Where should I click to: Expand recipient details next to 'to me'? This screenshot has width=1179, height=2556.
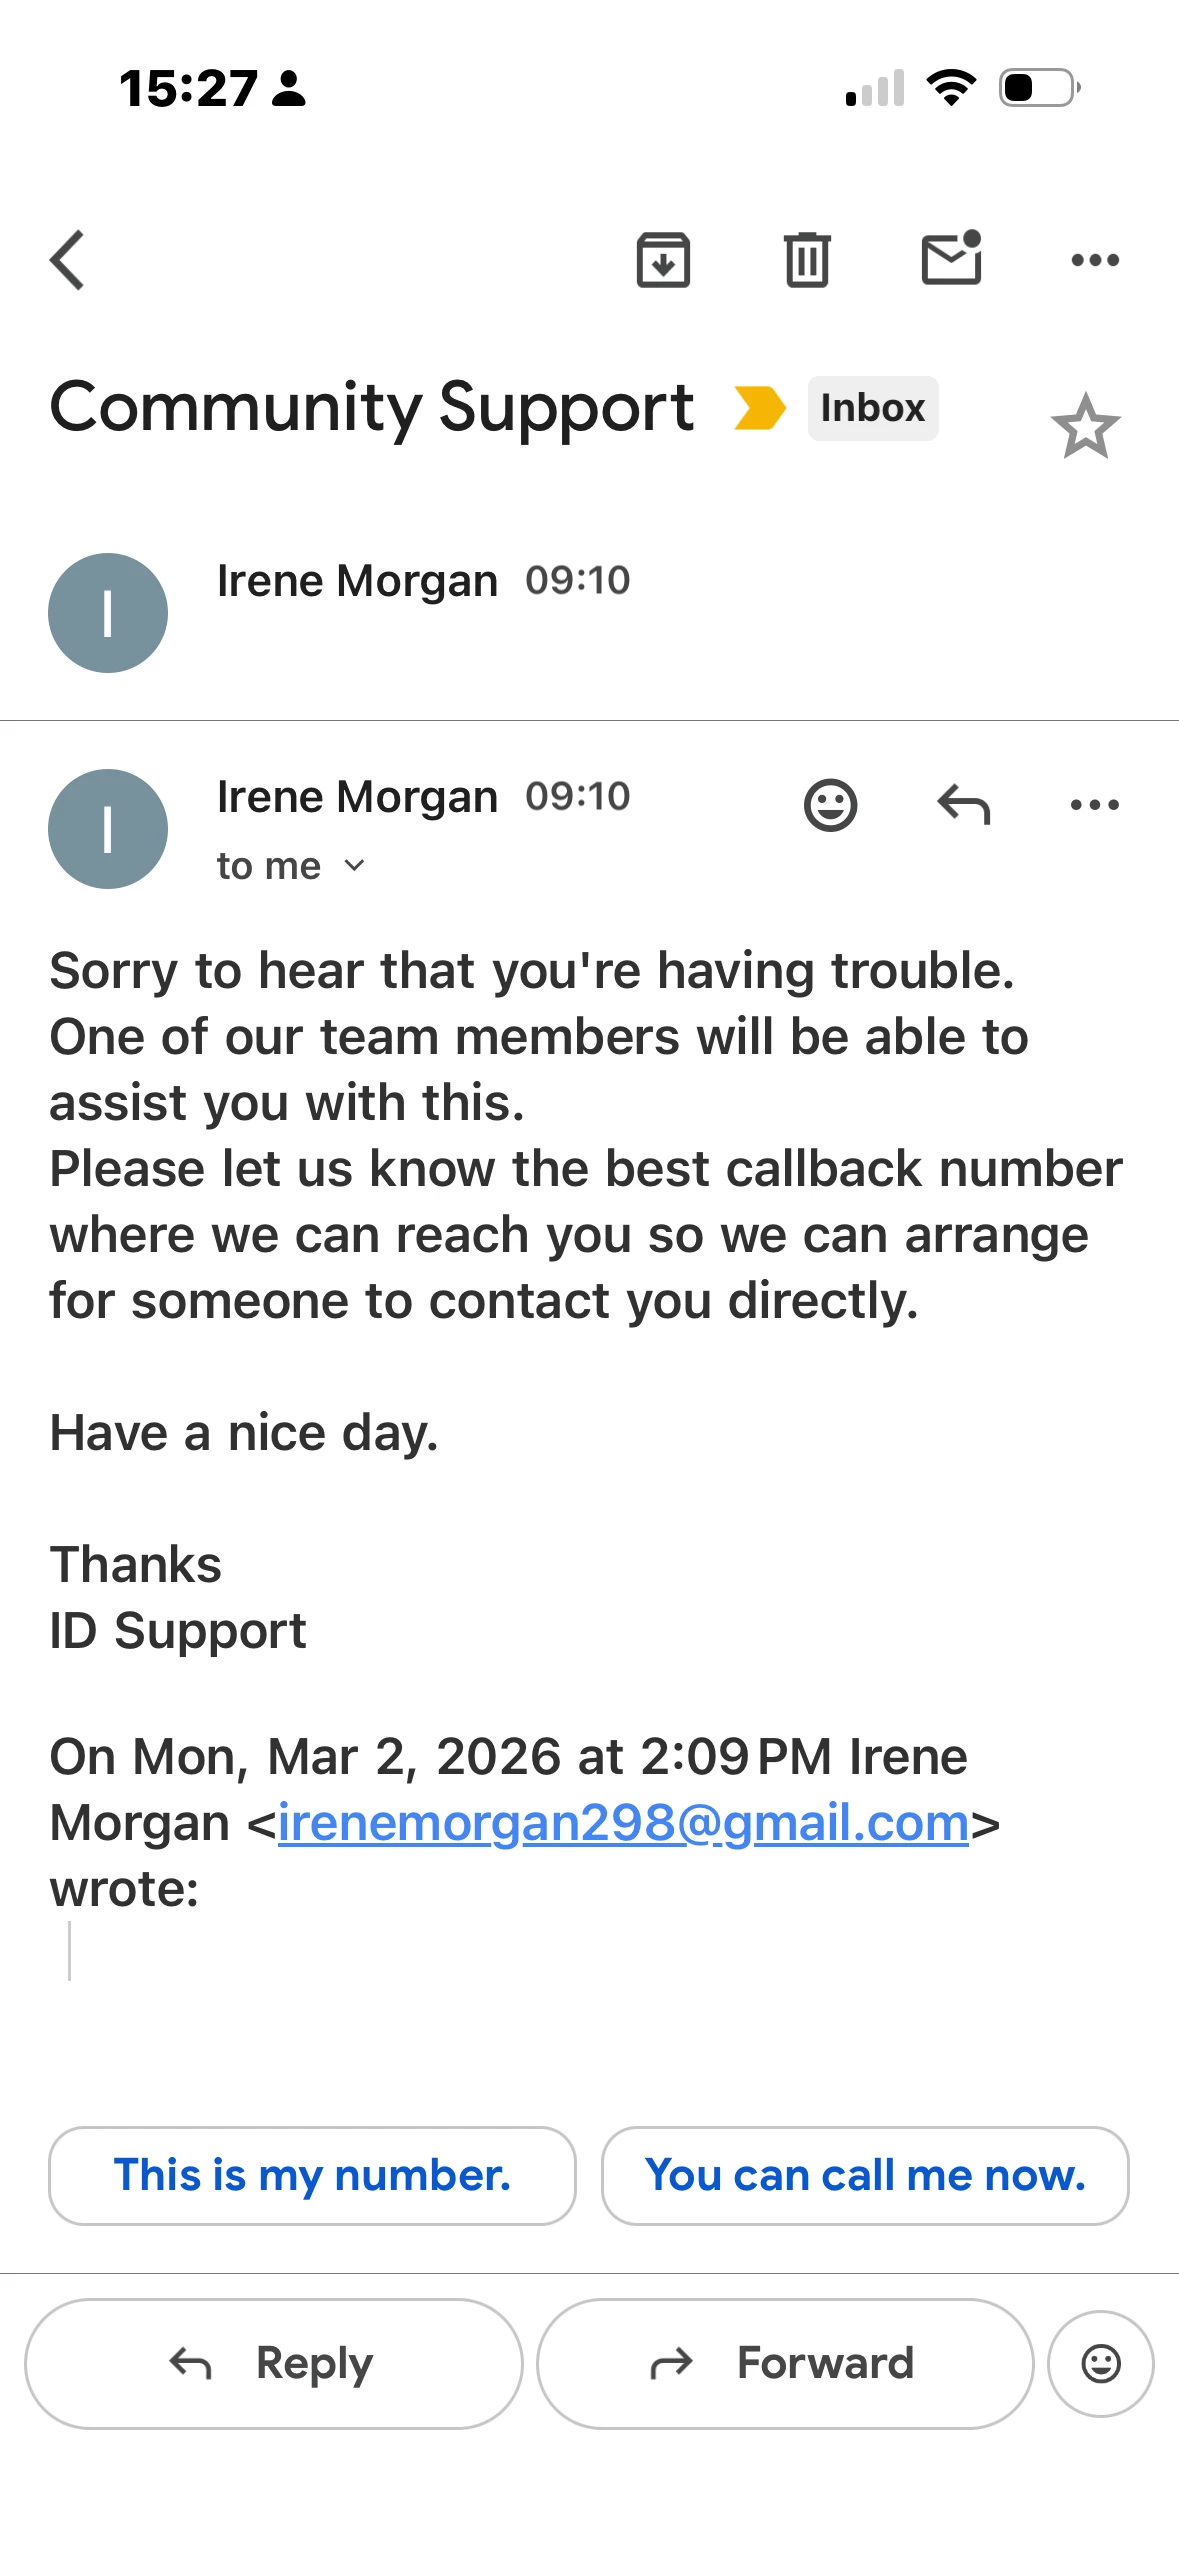[354, 866]
